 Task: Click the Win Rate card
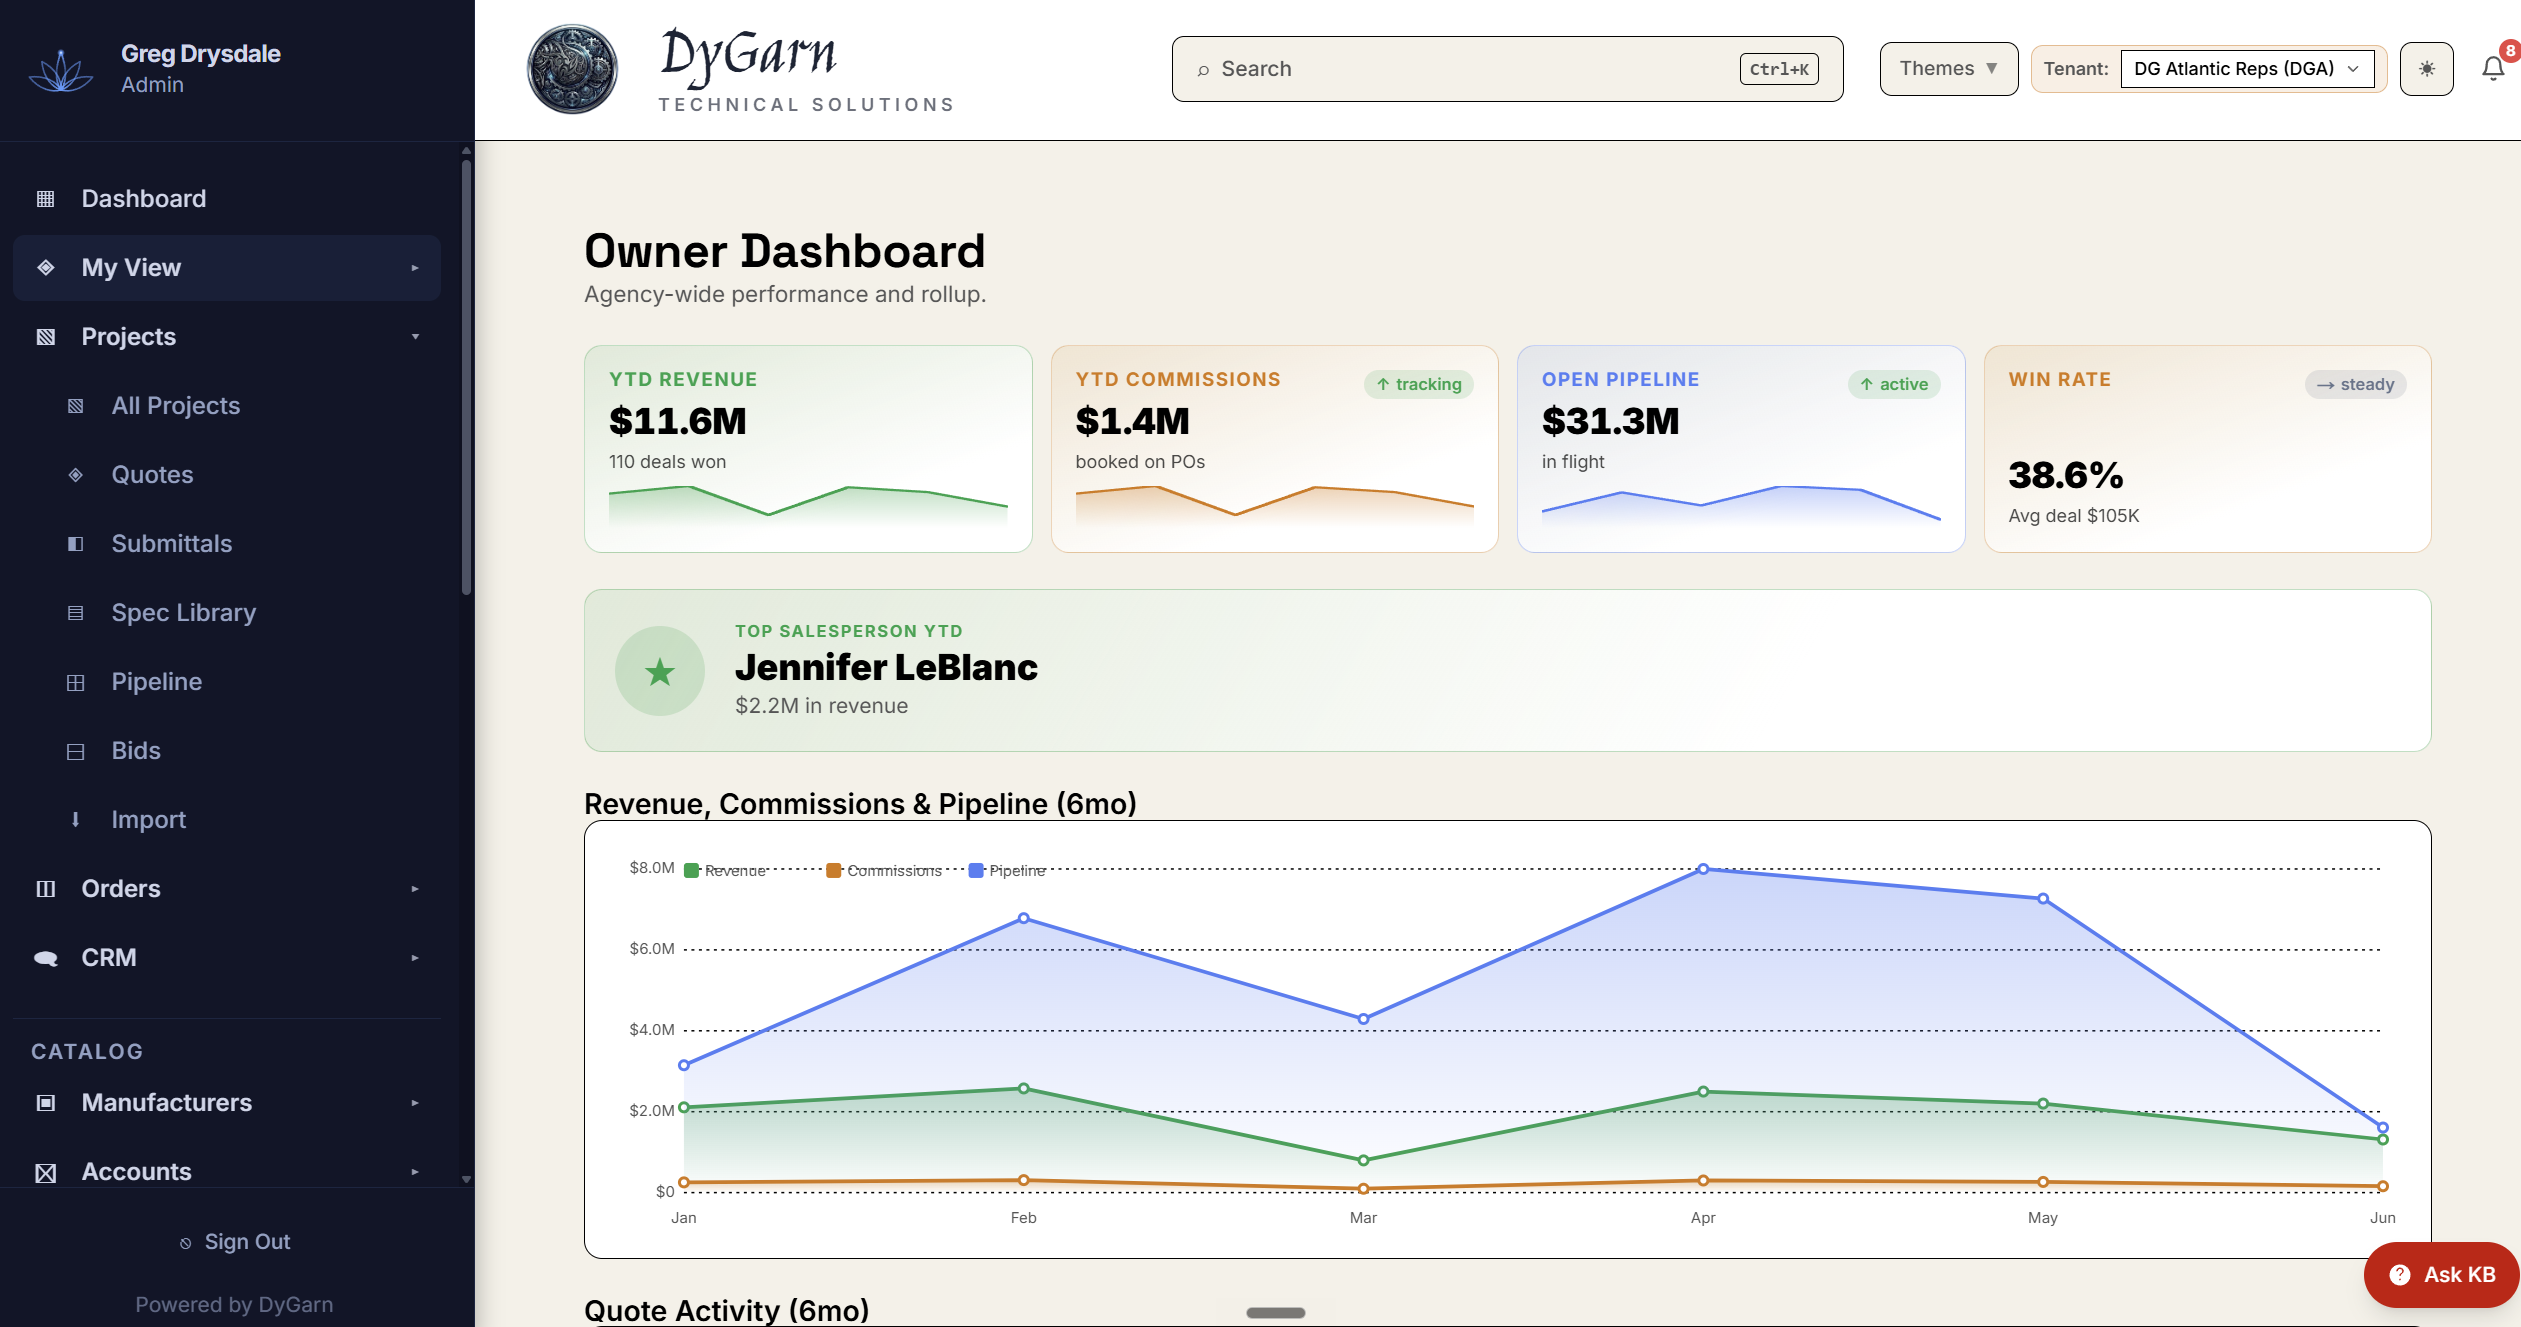click(x=2207, y=449)
